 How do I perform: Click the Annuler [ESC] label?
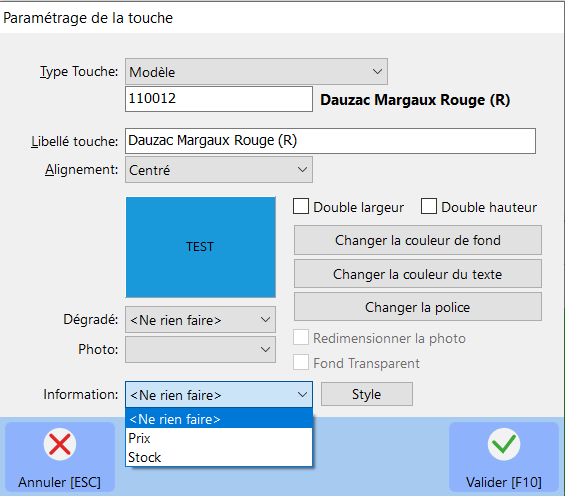(x=59, y=482)
